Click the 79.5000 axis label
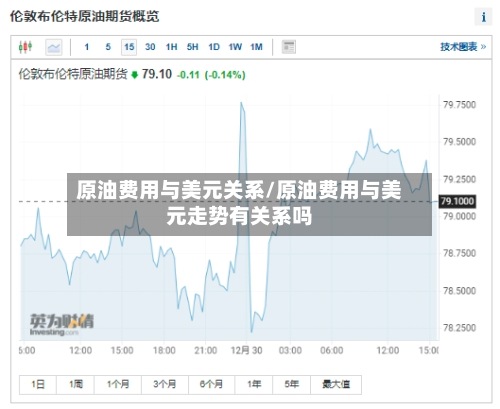500x409 pixels. pos(459,142)
